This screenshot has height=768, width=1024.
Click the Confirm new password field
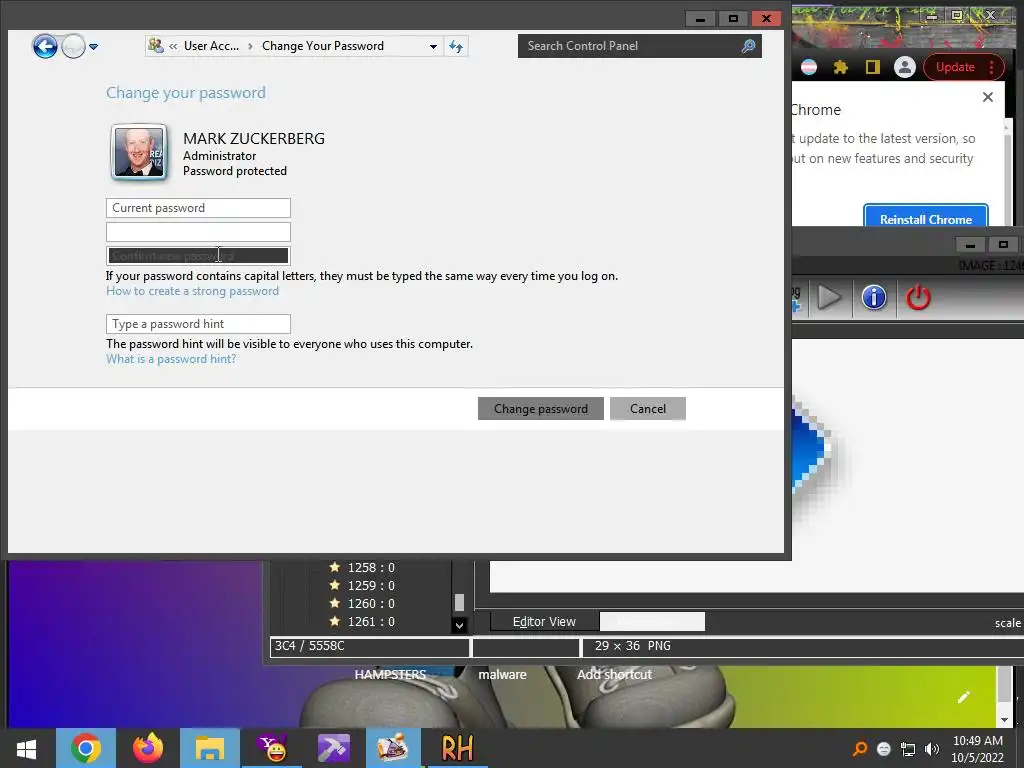(x=198, y=256)
